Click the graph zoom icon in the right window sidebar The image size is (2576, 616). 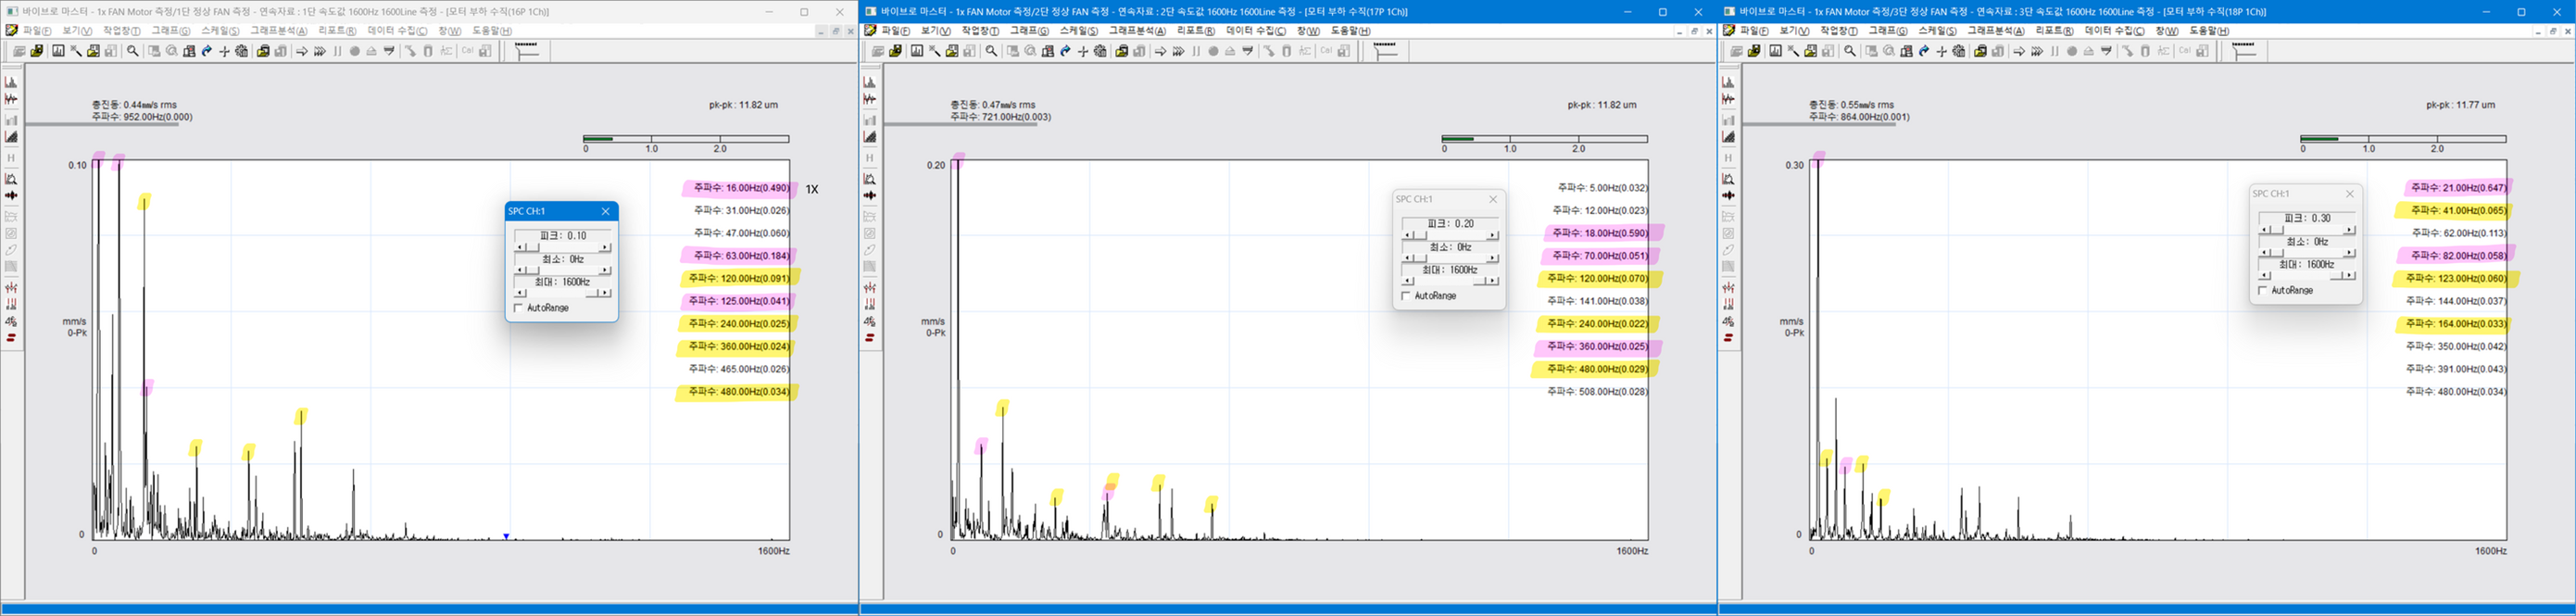click(x=1728, y=179)
